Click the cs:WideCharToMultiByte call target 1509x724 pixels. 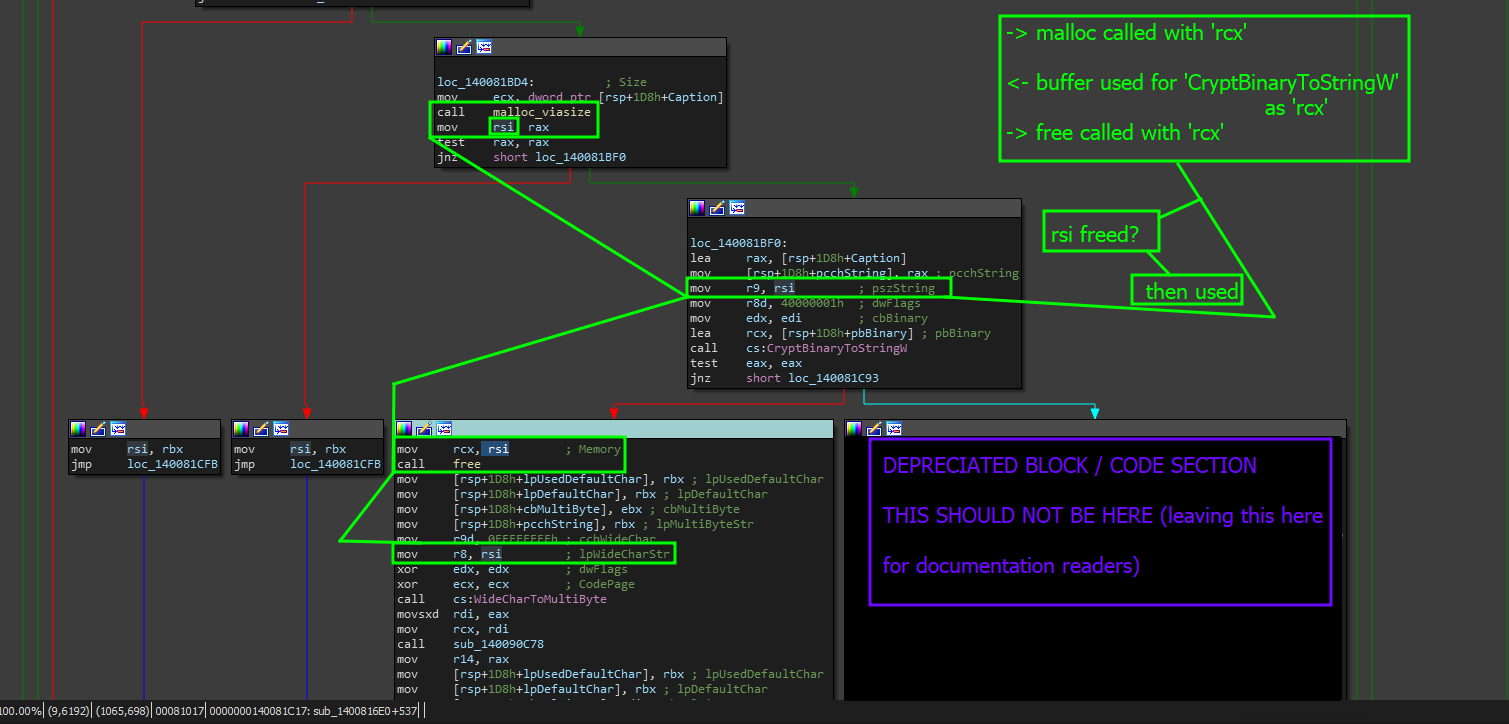529,599
